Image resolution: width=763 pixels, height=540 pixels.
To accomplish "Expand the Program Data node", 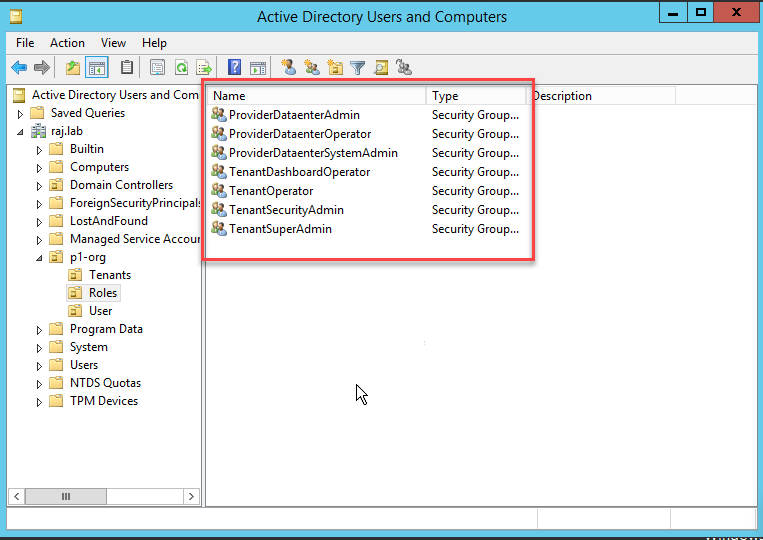I will pyautogui.click(x=39, y=330).
